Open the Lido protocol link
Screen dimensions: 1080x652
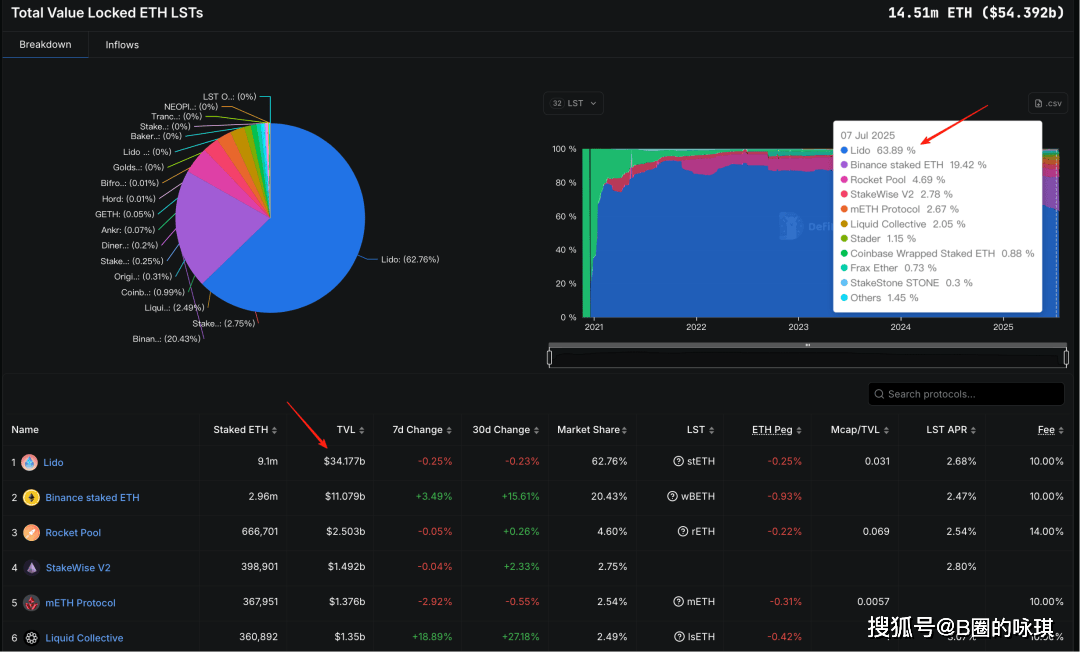tap(53, 463)
